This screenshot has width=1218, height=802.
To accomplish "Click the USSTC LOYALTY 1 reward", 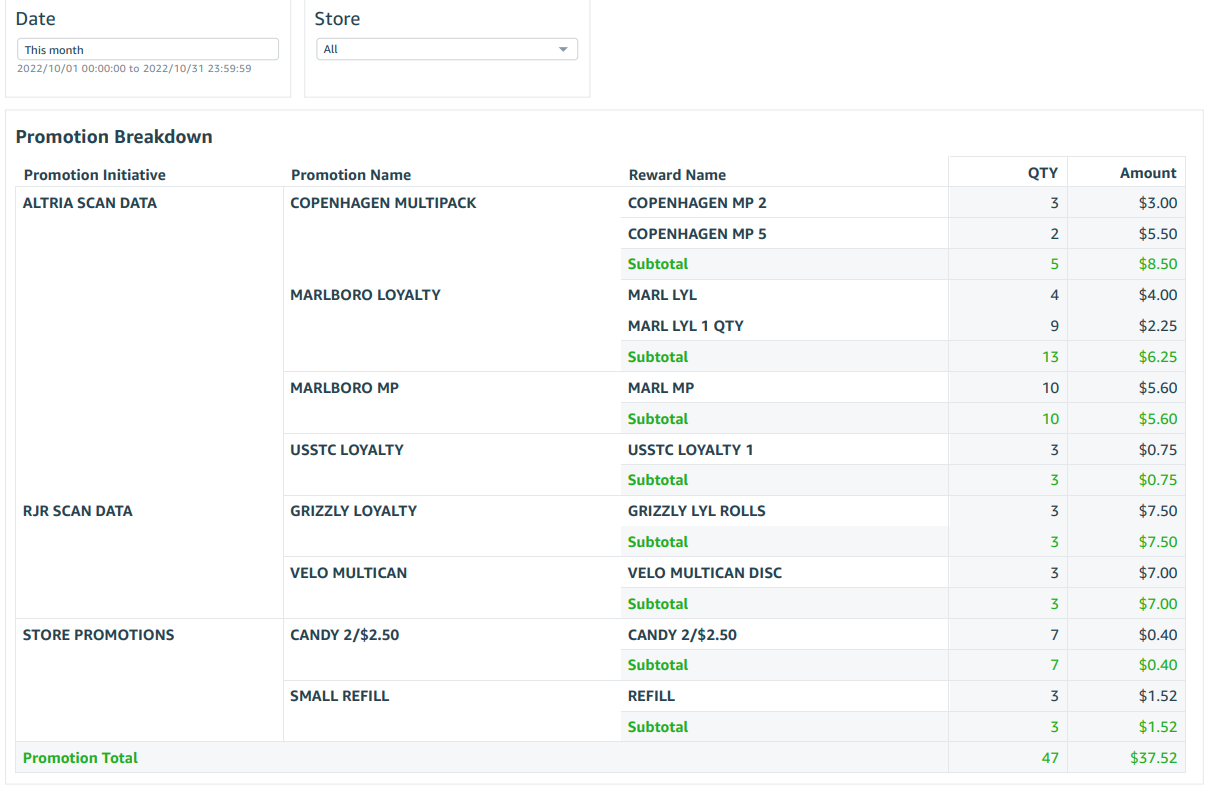I will [x=691, y=450].
